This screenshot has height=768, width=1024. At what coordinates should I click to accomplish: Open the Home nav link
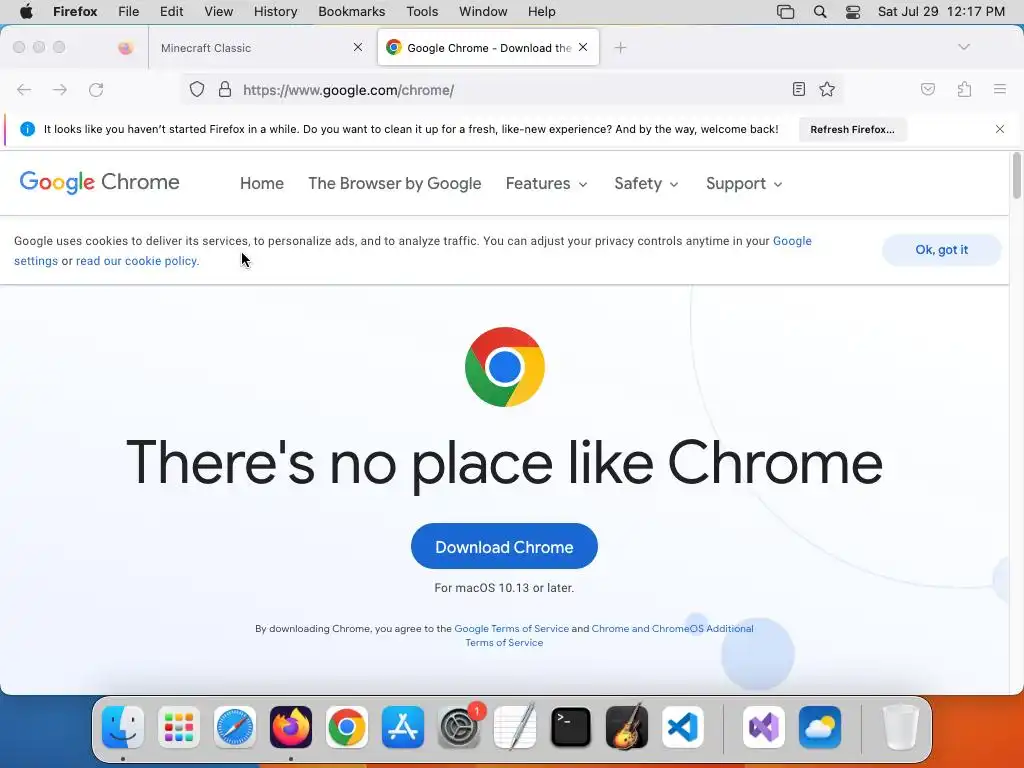[262, 184]
